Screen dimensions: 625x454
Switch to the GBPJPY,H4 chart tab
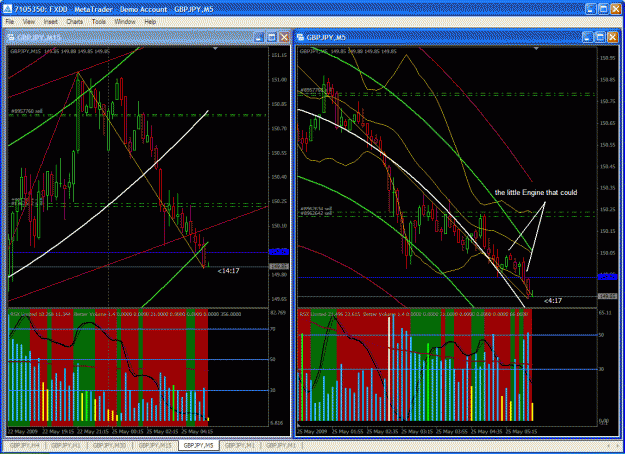tap(25, 446)
